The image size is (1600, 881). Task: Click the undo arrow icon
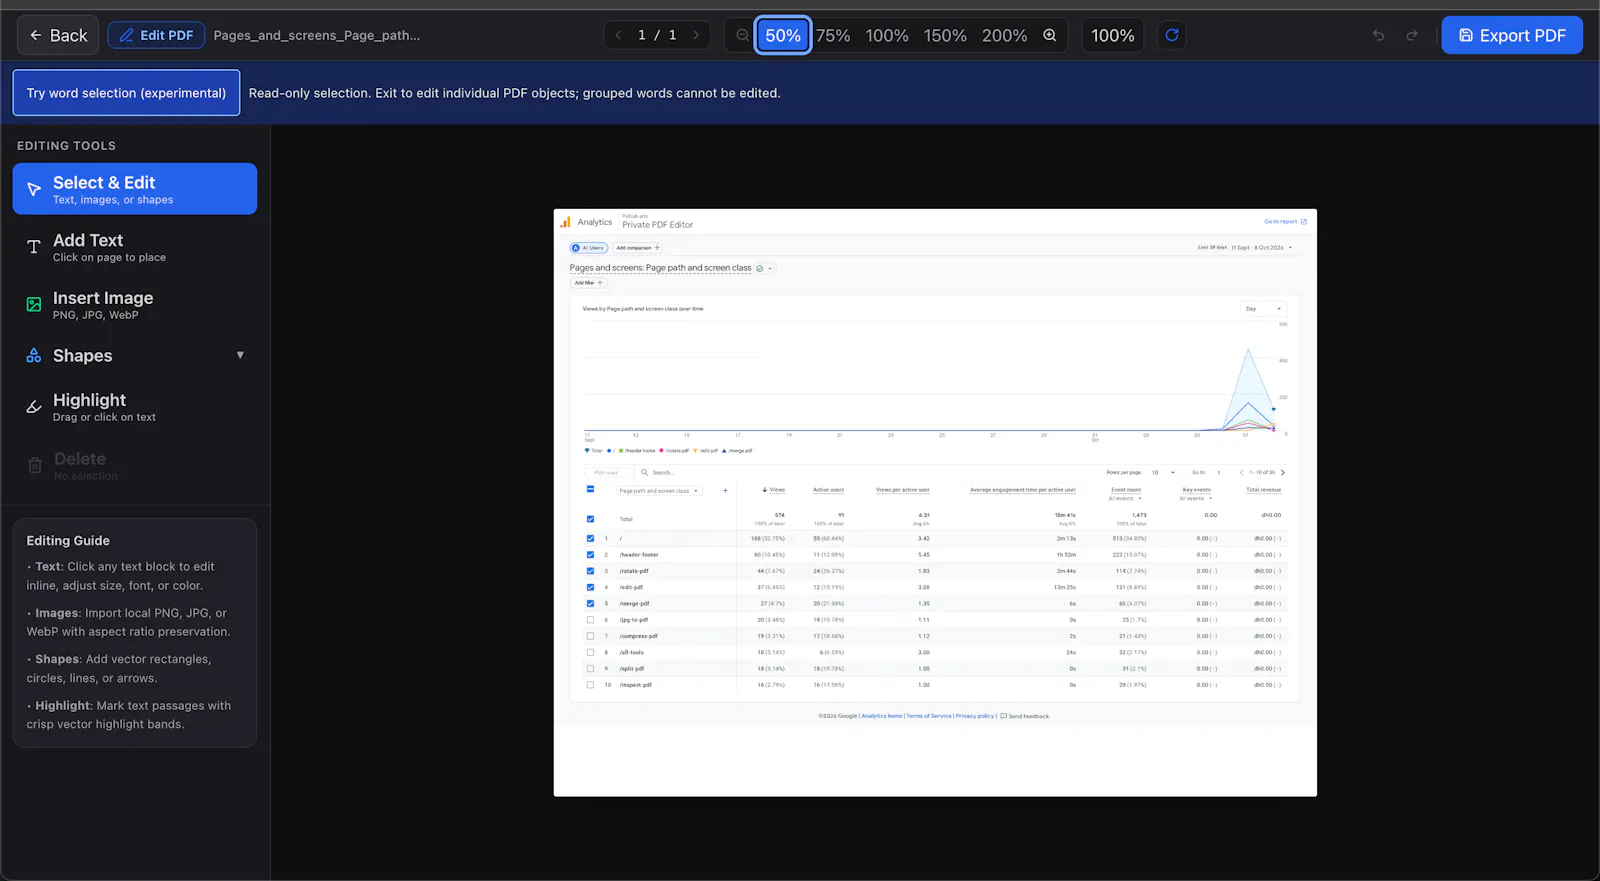tap(1378, 35)
